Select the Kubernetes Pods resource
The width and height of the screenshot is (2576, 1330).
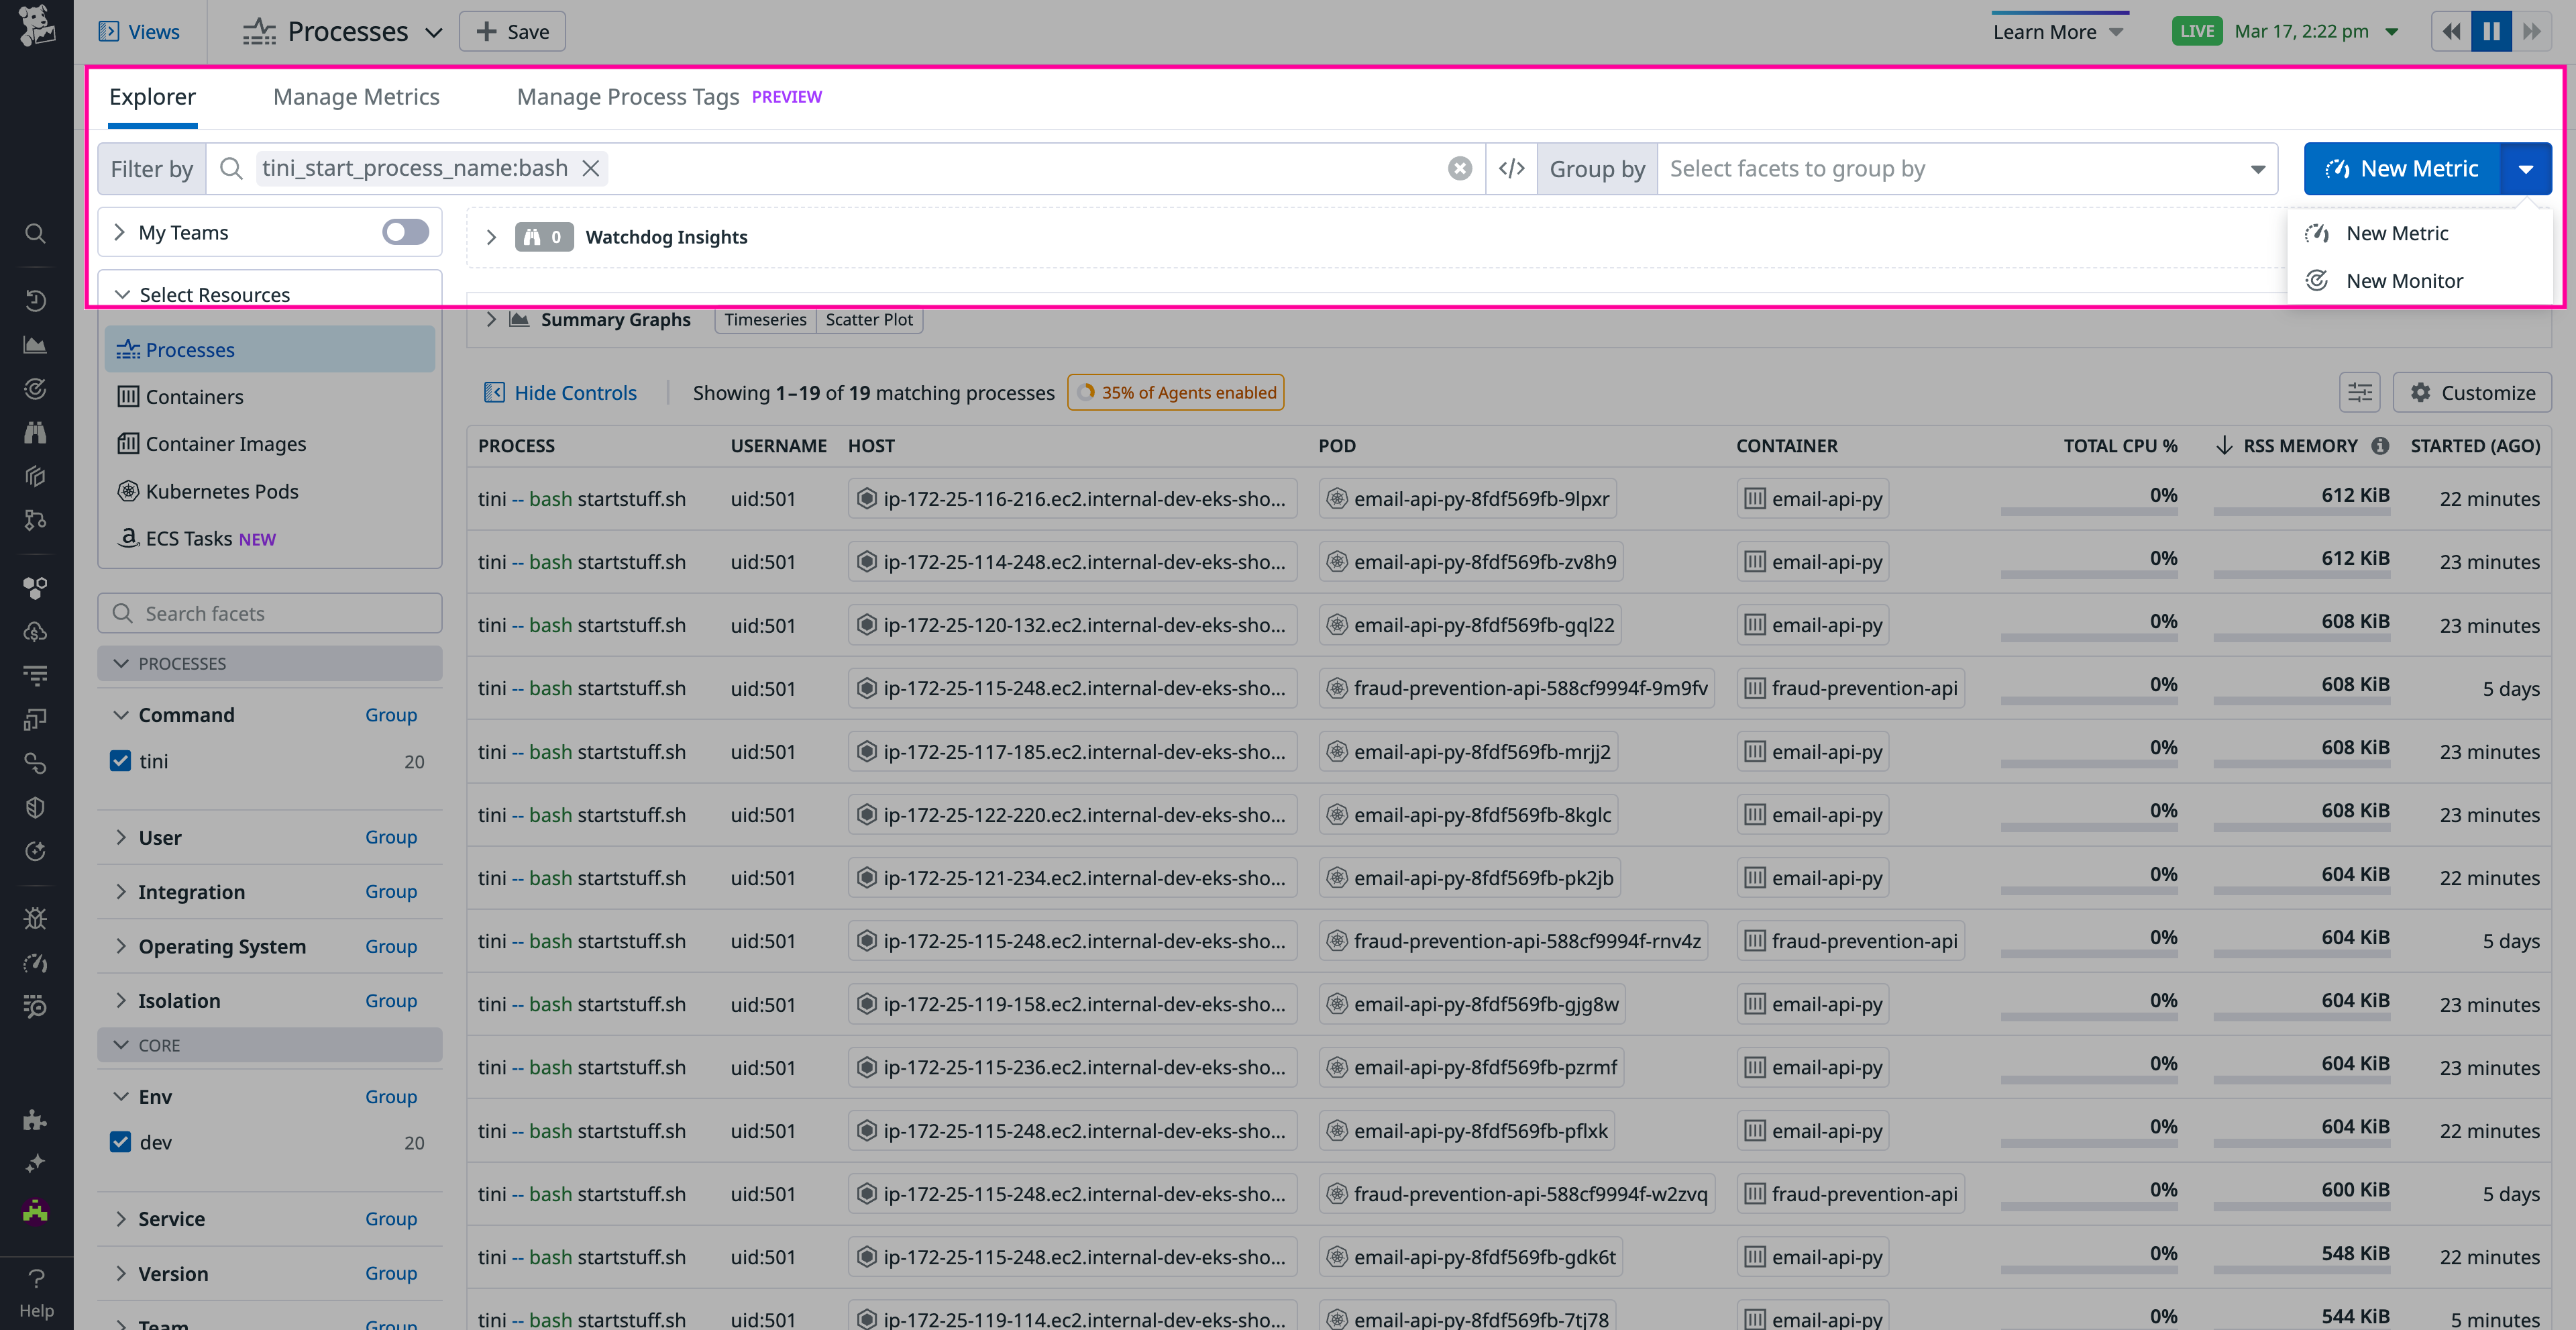(222, 491)
